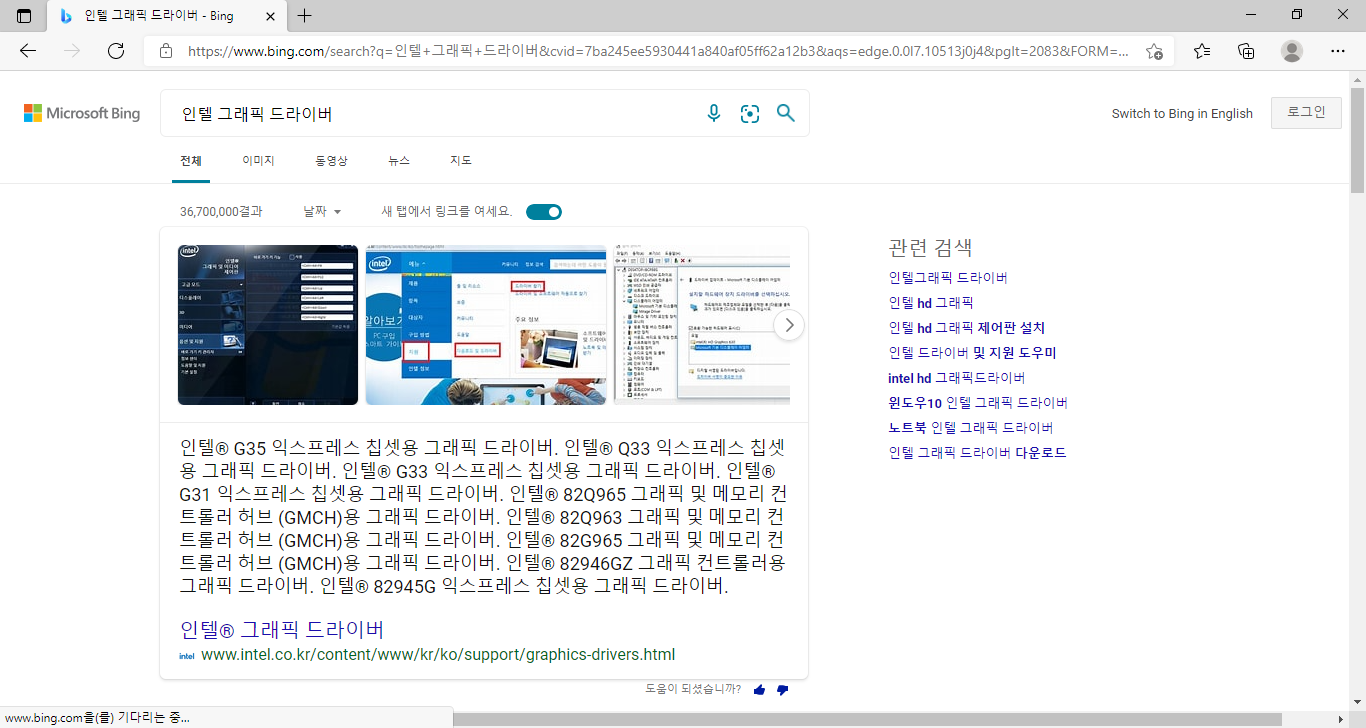
Task: Click the 36,700,000결과 count text
Action: coord(221,212)
